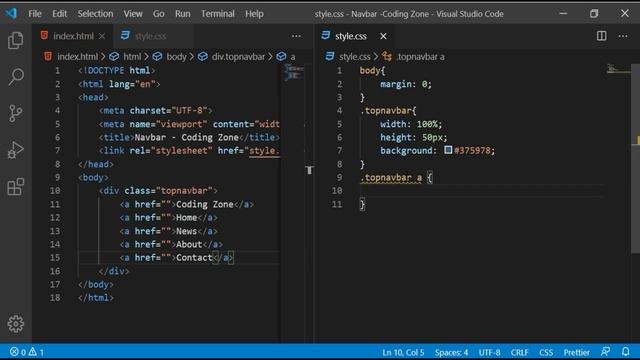Click the right editor vertical scrollbar
The height and width of the screenshot is (360, 640).
click(x=636, y=159)
